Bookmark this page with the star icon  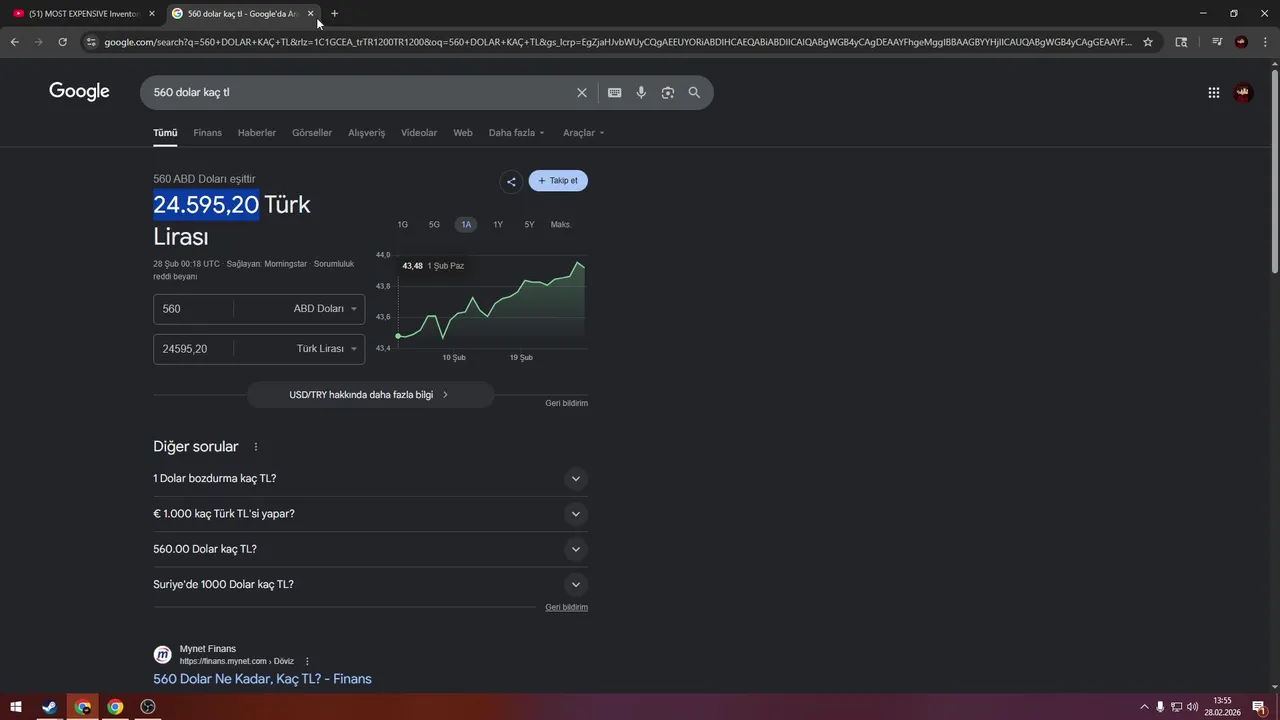coord(1148,42)
